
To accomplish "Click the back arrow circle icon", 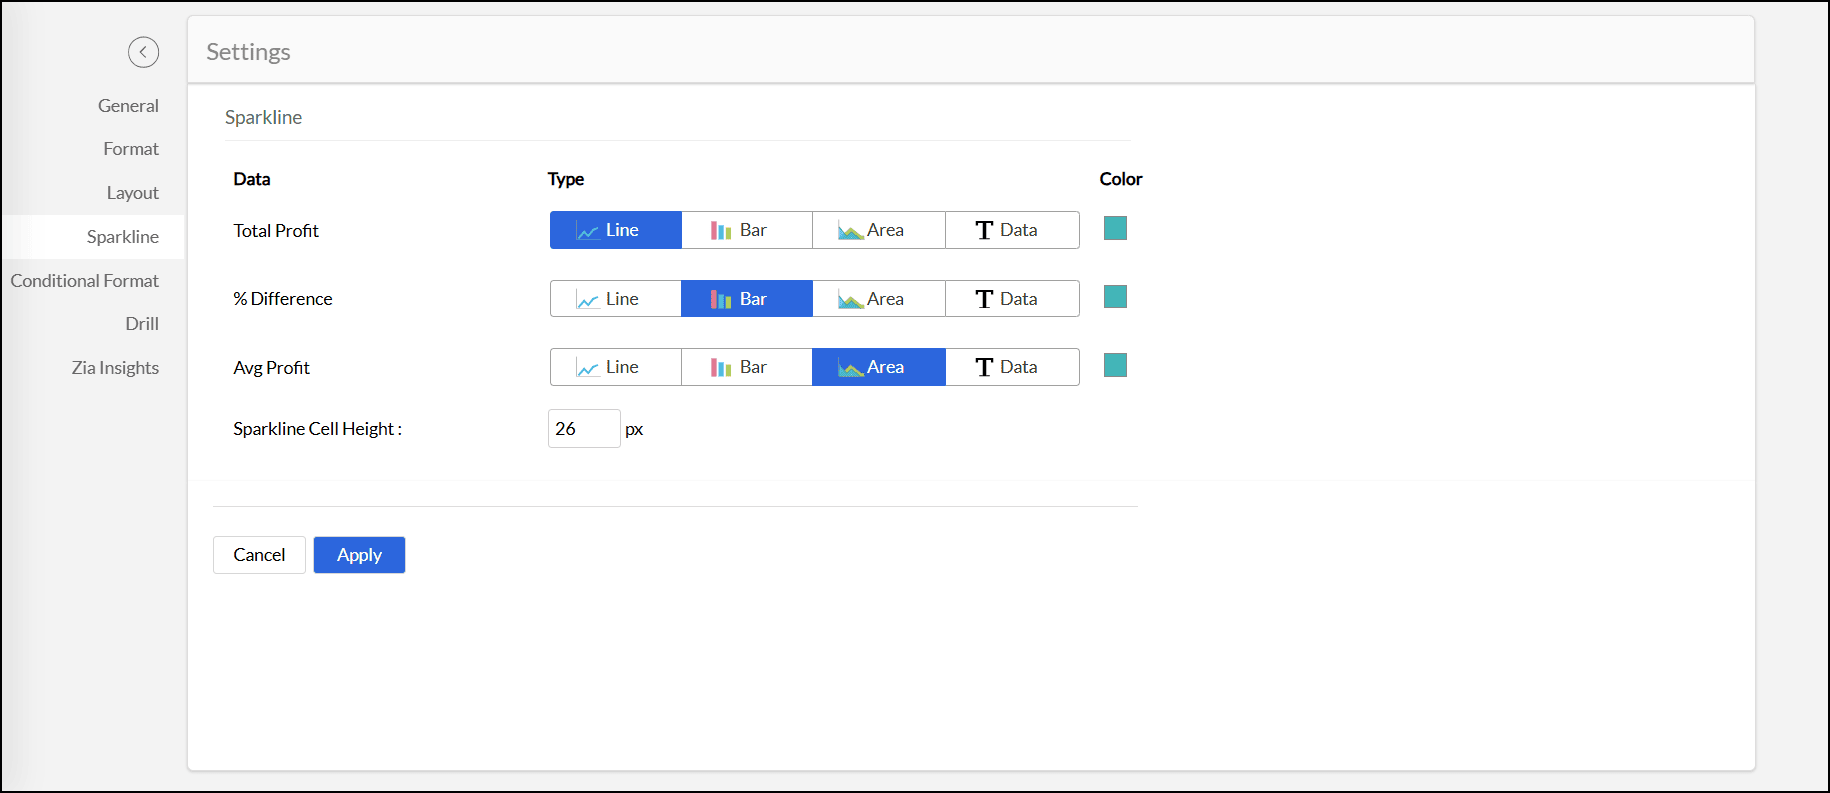I will (x=143, y=52).
